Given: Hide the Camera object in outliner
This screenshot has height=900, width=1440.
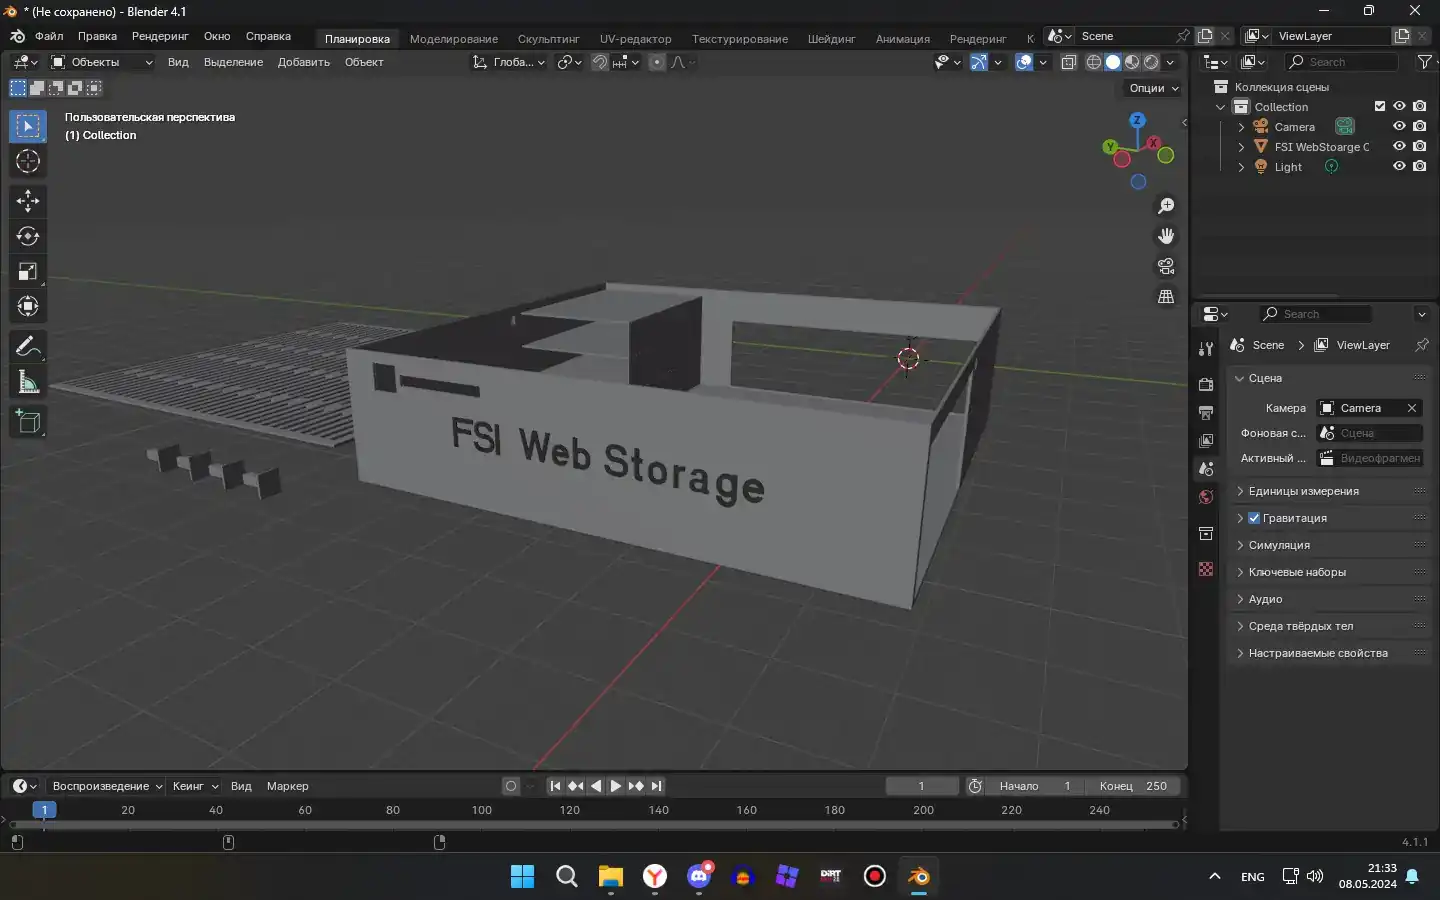Looking at the screenshot, I should point(1399,127).
